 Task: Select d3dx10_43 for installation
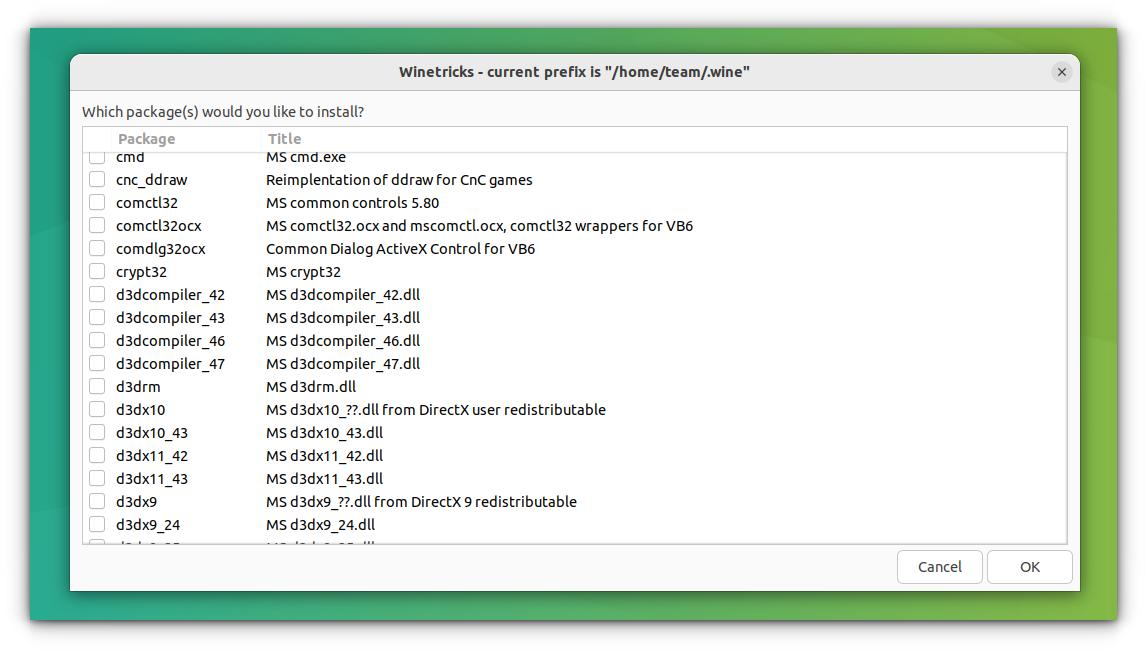(x=97, y=432)
